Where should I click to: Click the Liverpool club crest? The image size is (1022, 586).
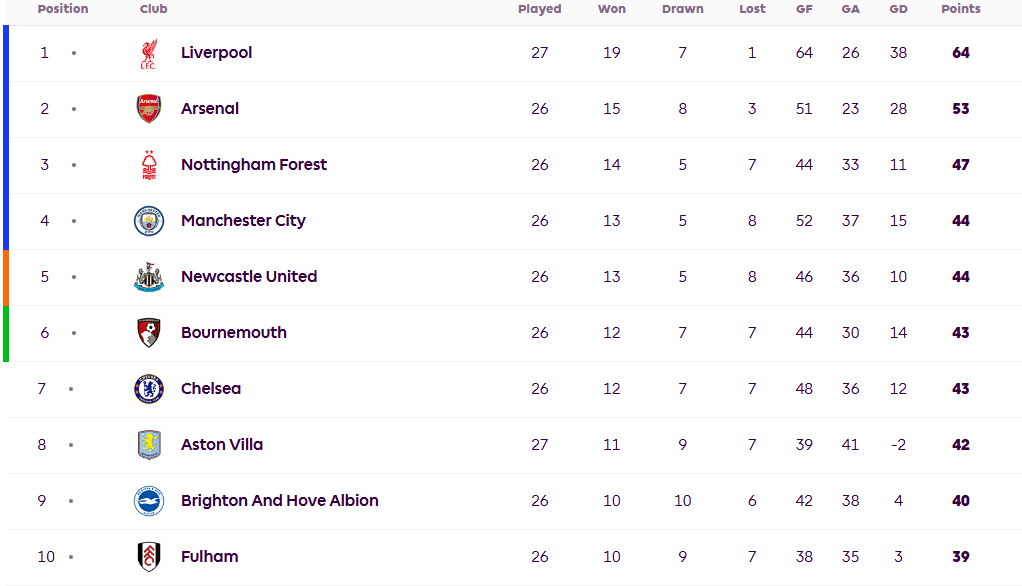click(x=148, y=53)
